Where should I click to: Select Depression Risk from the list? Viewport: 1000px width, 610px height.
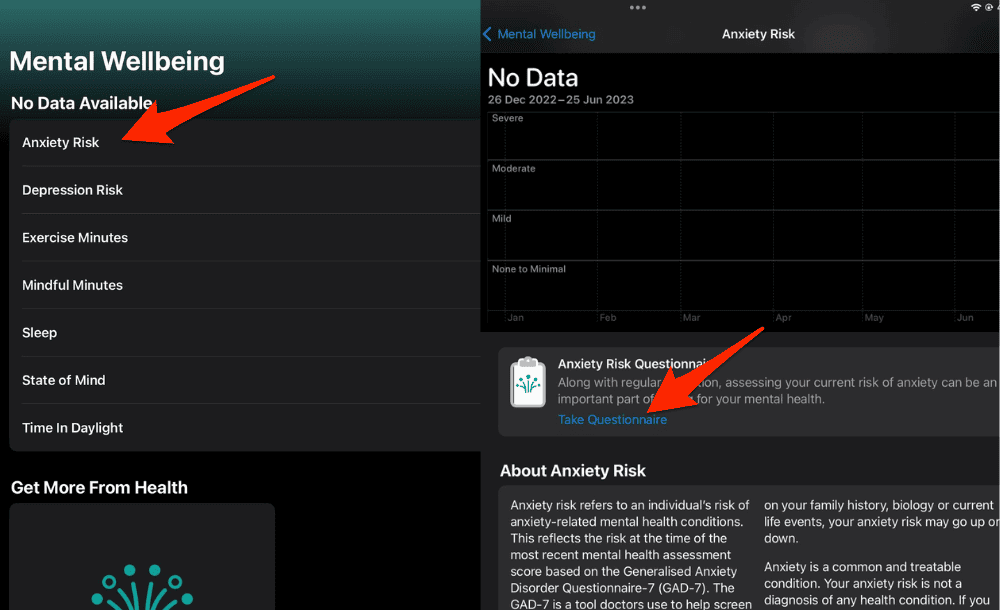(x=72, y=190)
